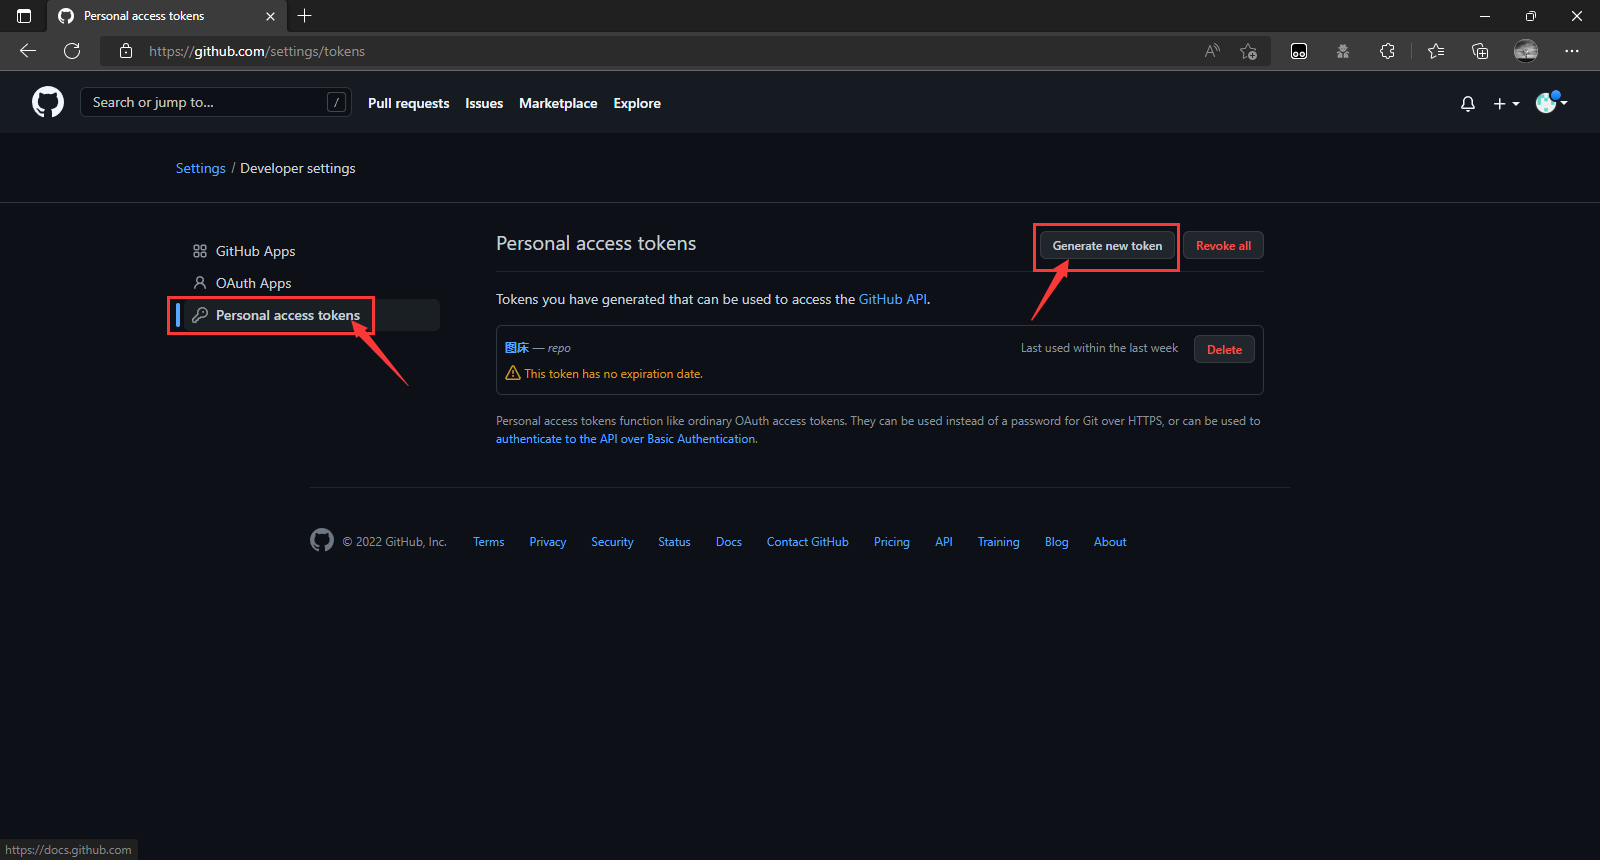This screenshot has width=1600, height=860.
Task: Click 'Last used within the last week' text
Action: (x=1099, y=348)
